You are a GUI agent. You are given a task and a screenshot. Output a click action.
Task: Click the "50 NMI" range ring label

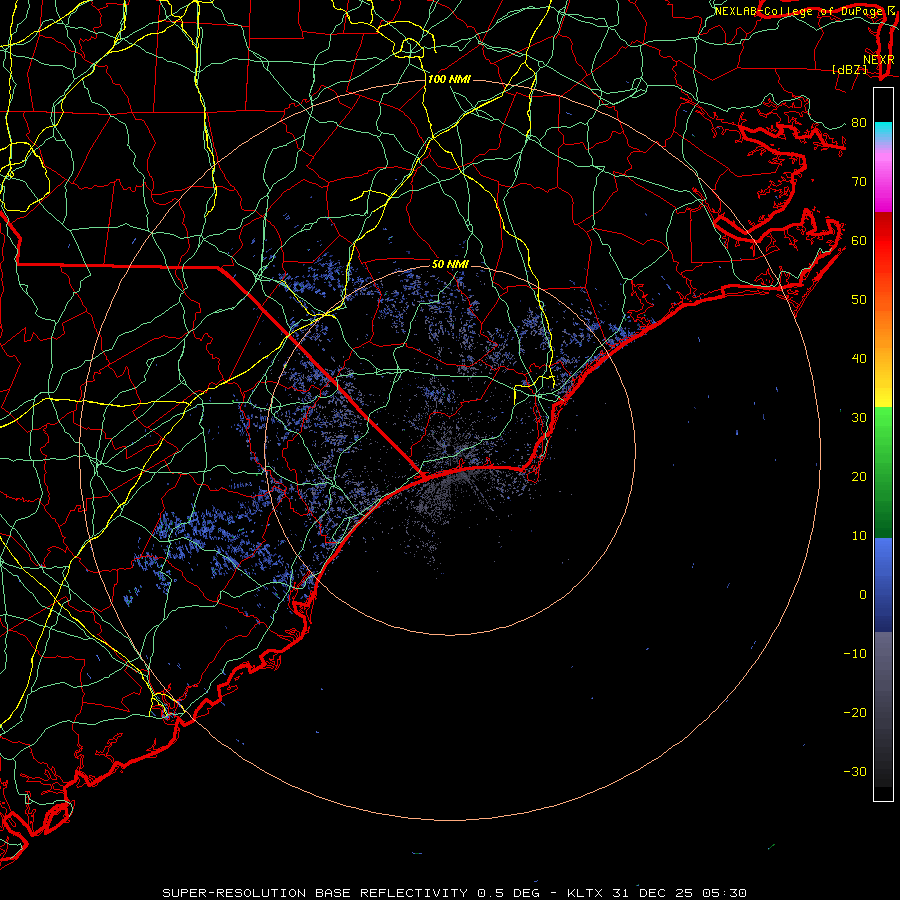click(450, 264)
